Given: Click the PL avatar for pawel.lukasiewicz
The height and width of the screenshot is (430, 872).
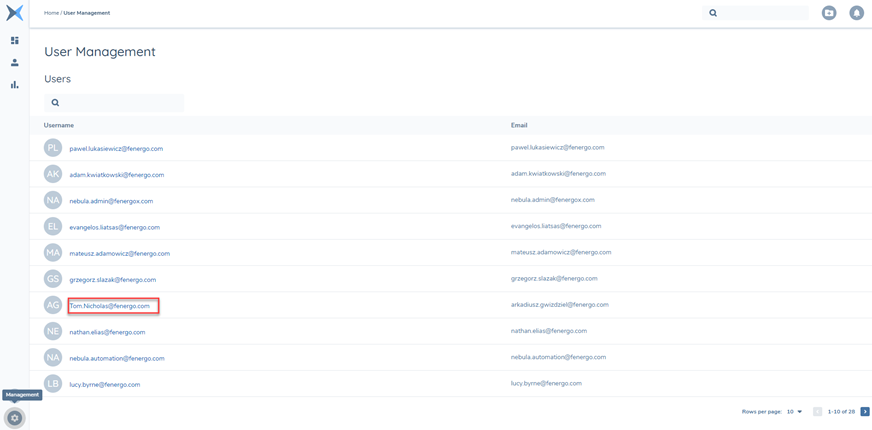Looking at the screenshot, I should [x=53, y=148].
